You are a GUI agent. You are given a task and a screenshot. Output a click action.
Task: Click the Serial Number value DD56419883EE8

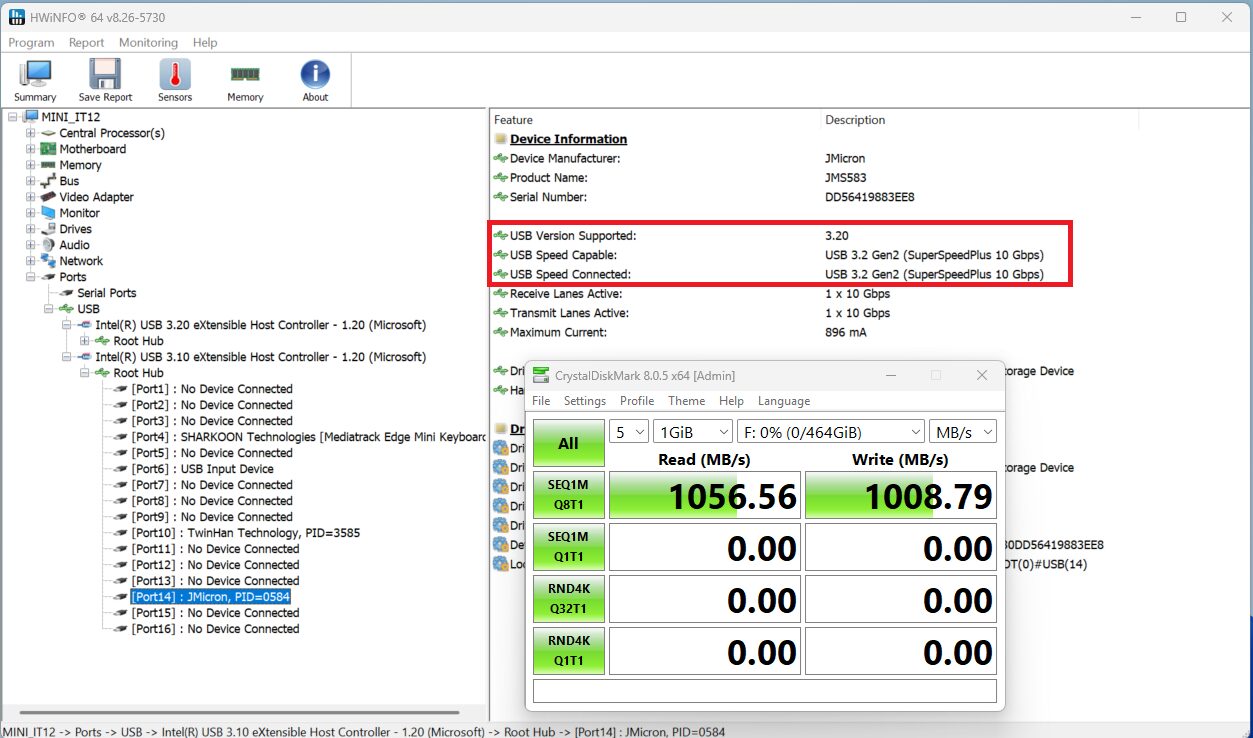870,197
